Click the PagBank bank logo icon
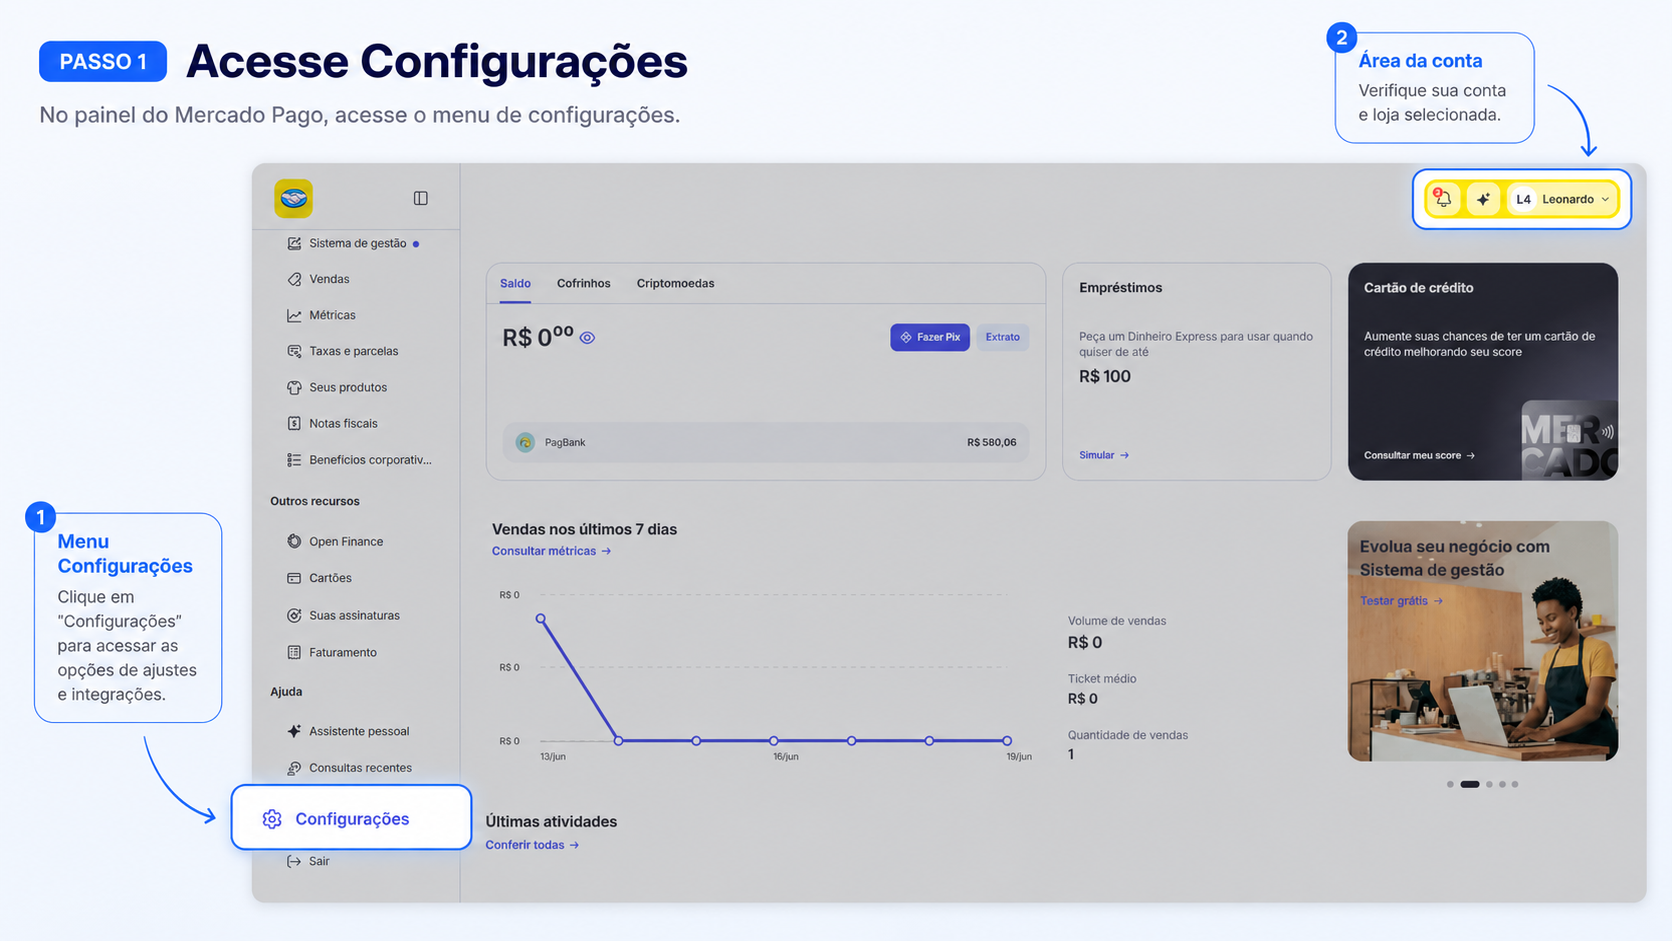Viewport: 1672px width, 941px height. pos(525,442)
